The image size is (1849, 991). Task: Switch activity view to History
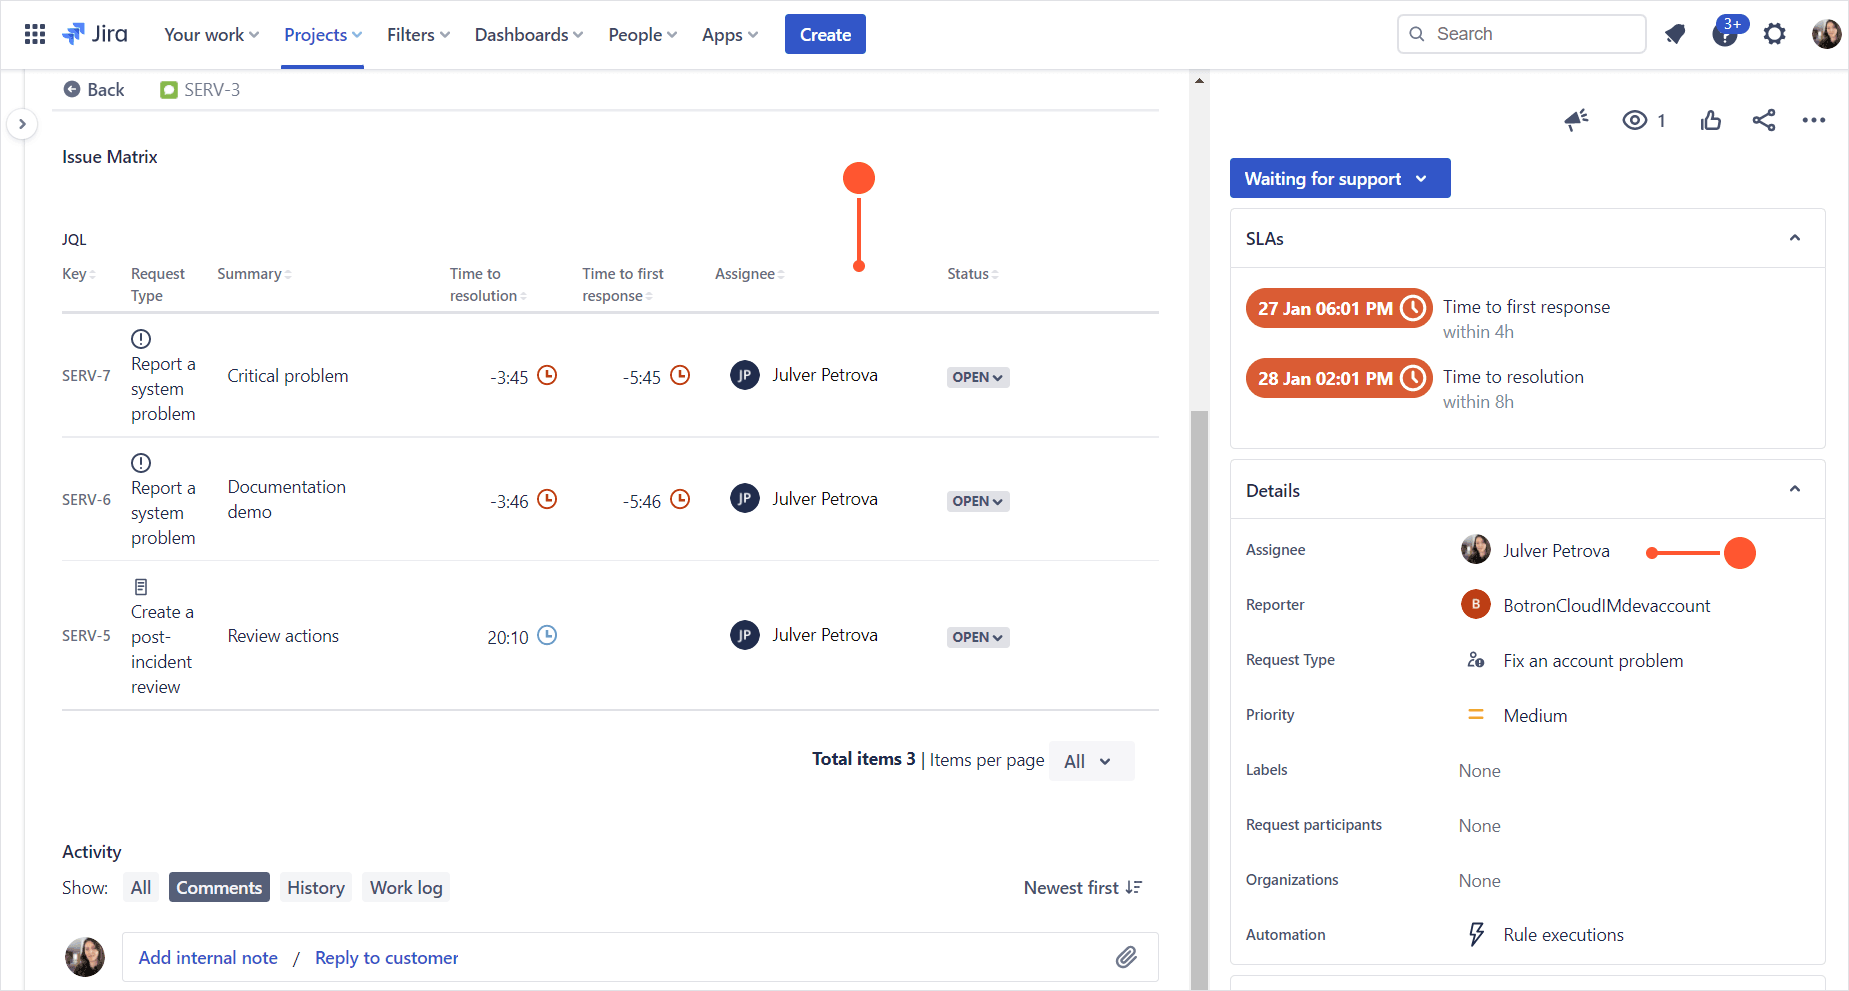click(x=315, y=887)
